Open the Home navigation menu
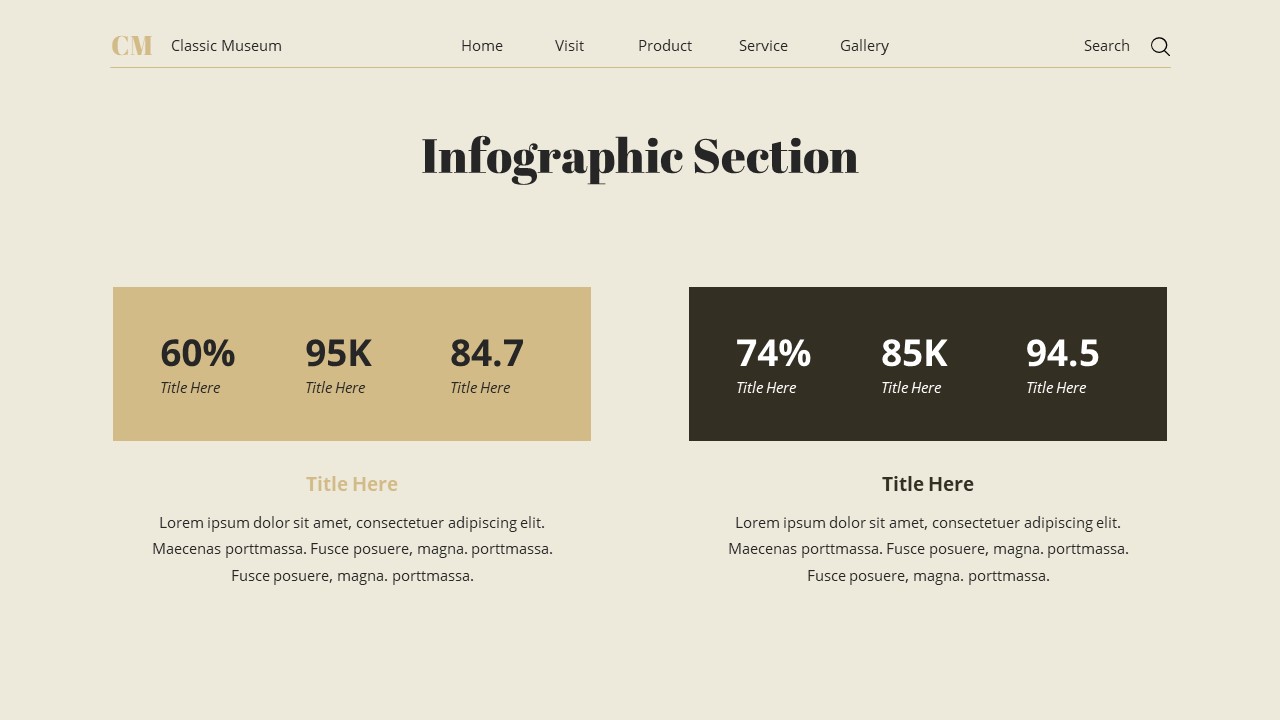The width and height of the screenshot is (1280, 720). tap(482, 45)
